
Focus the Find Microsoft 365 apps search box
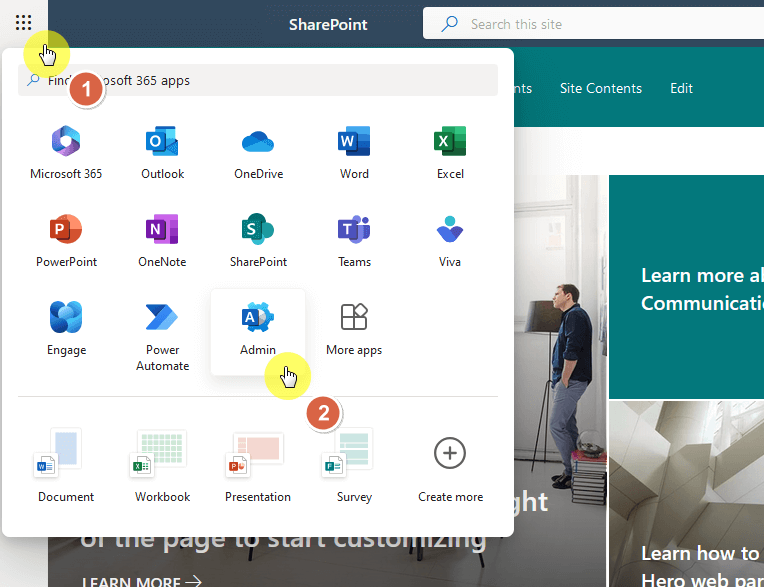pos(258,80)
